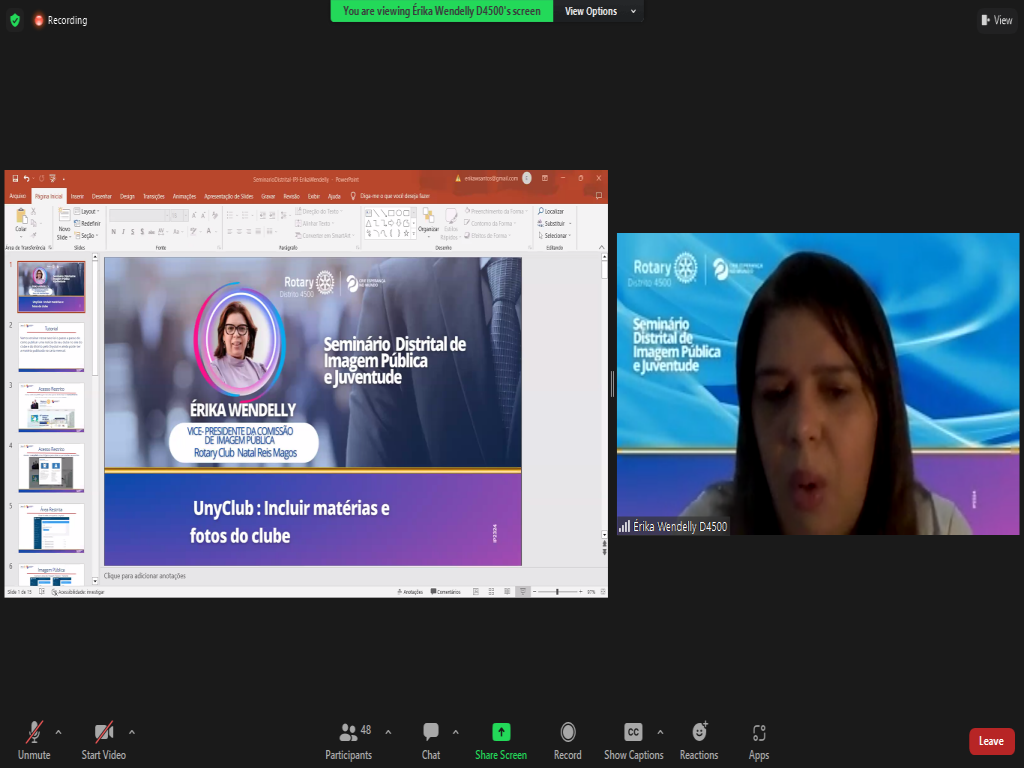The image size is (1024, 768).
Task: Click the encryption shield icon
Action: pyautogui.click(x=14, y=20)
